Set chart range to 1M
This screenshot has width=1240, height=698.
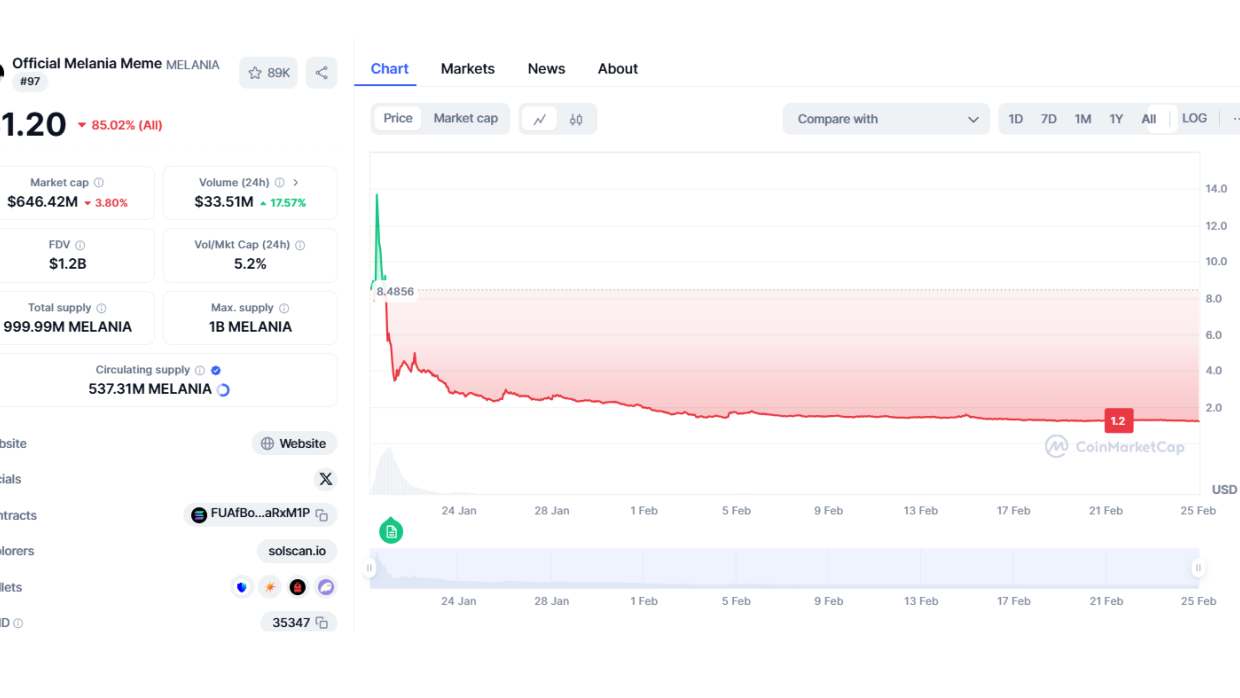[1082, 119]
